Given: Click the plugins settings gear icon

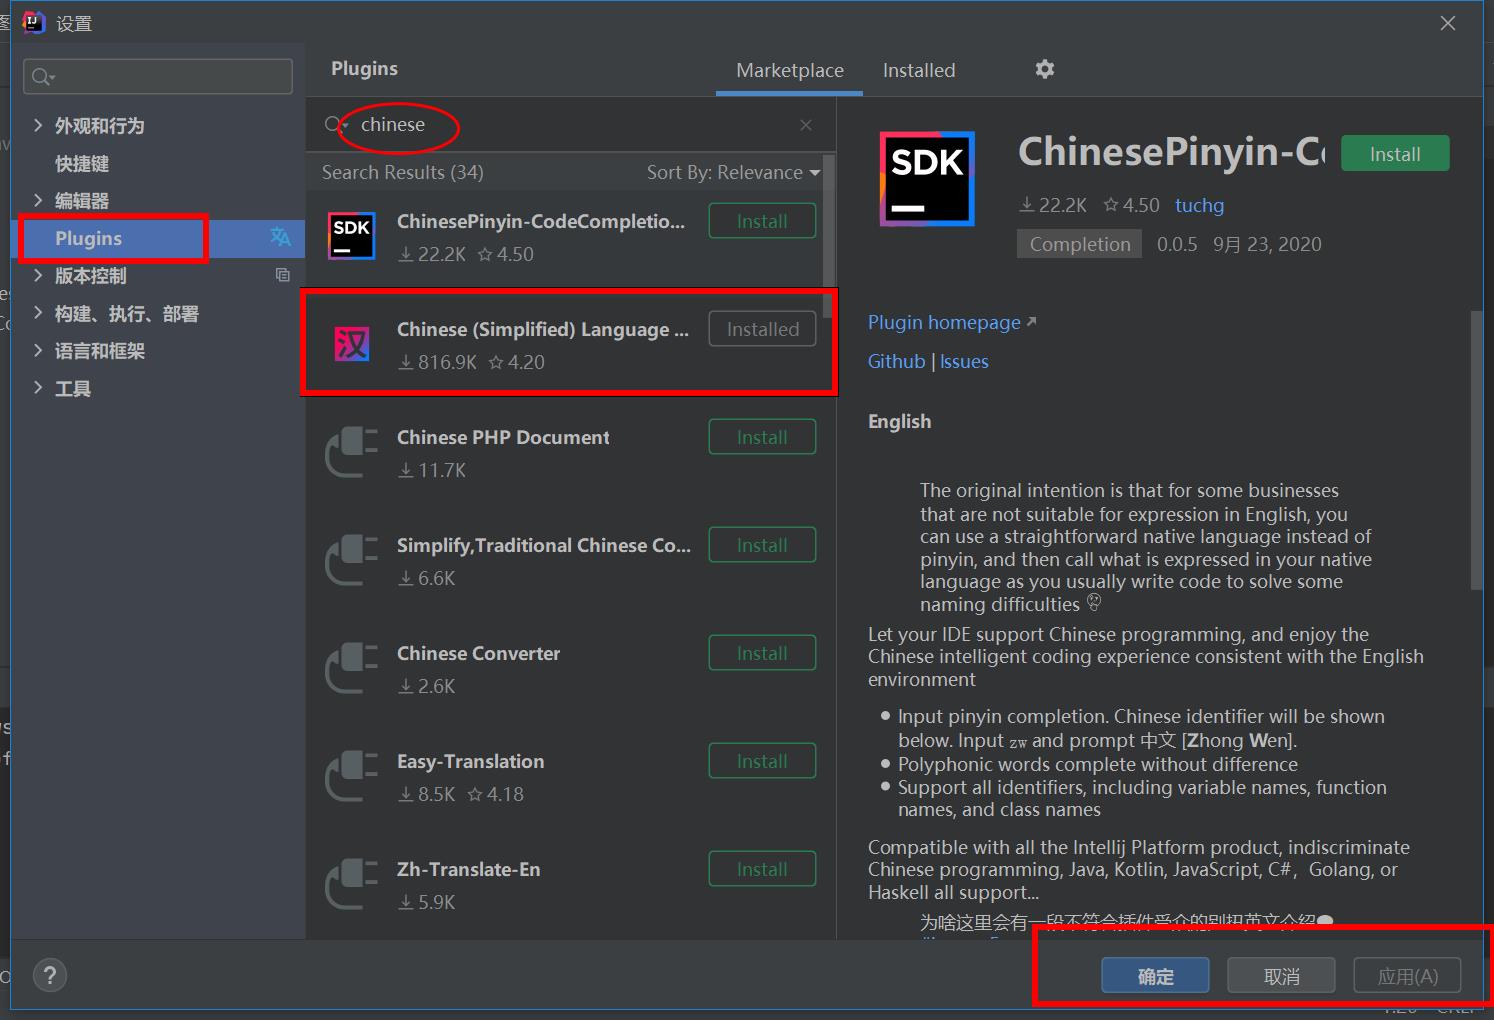Looking at the screenshot, I should (x=1044, y=69).
